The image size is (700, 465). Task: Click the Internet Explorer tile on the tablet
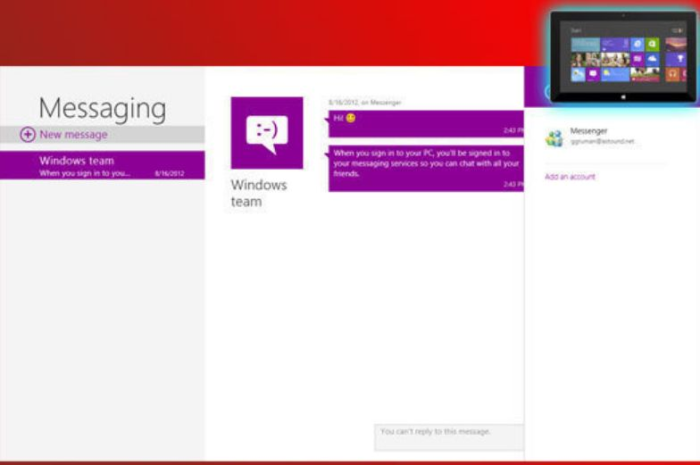[x=638, y=44]
